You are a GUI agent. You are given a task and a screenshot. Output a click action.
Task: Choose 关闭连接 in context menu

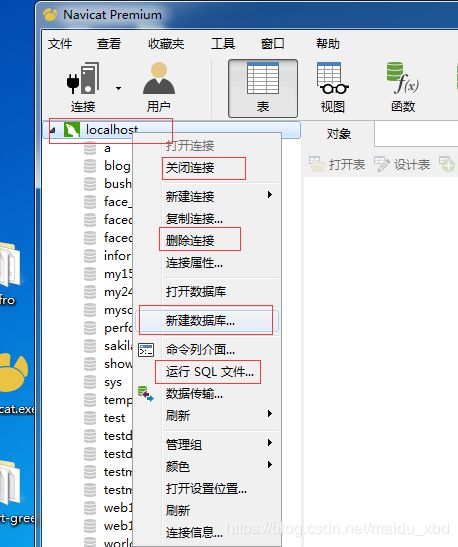(190, 168)
